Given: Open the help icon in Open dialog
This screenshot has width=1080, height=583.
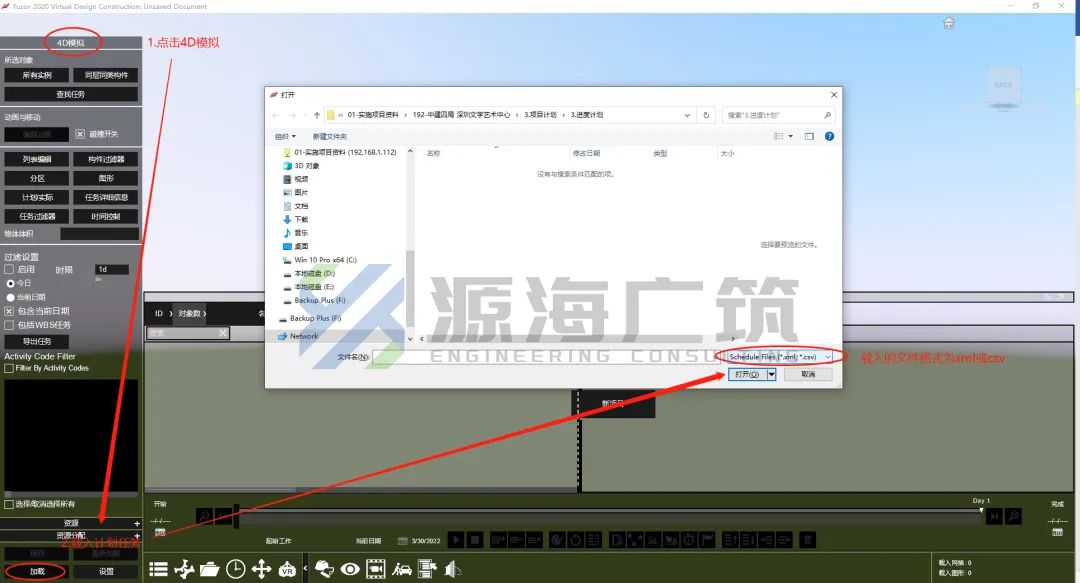Looking at the screenshot, I should (x=829, y=136).
